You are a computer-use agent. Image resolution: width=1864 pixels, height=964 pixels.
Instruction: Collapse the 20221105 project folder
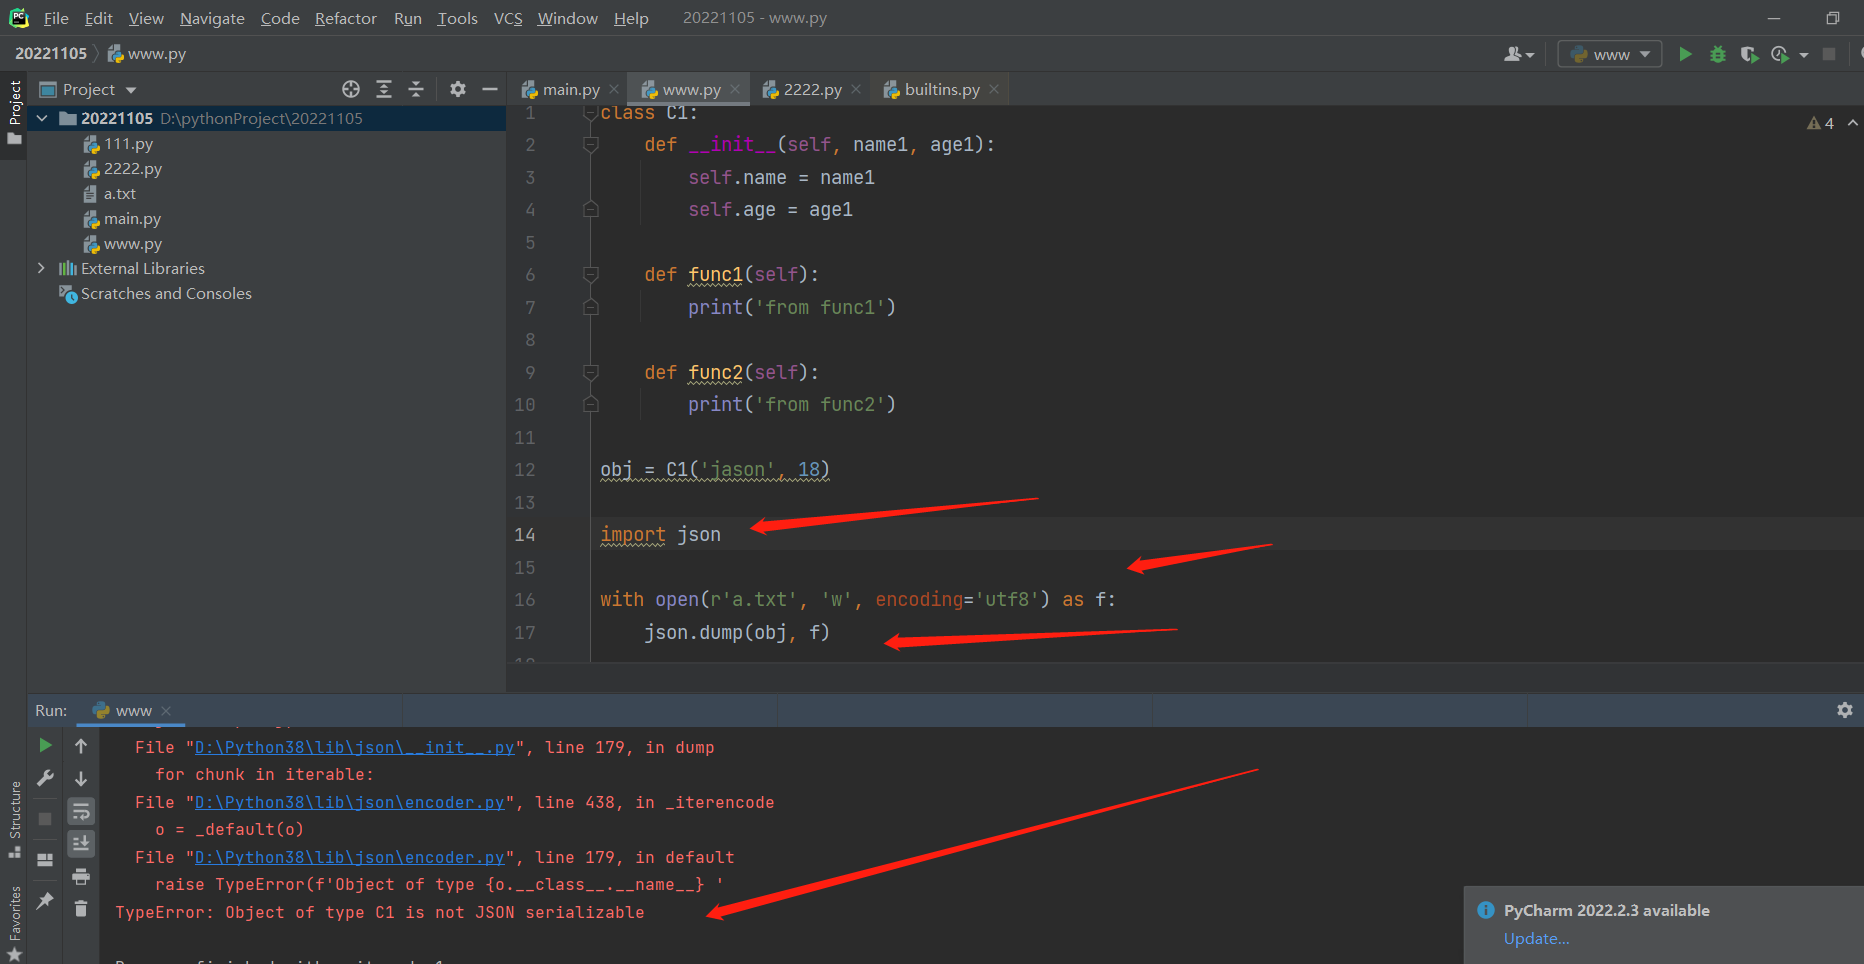coord(42,118)
